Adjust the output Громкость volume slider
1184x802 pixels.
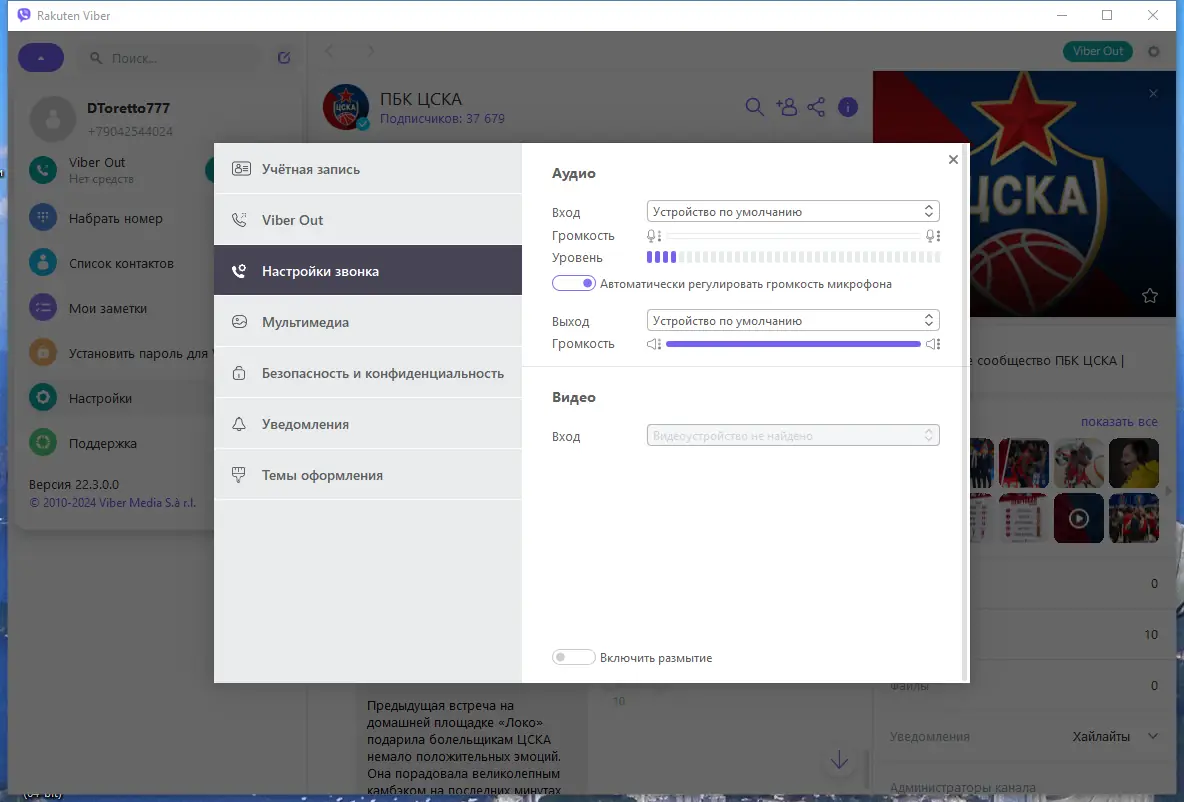pyautogui.click(x=790, y=343)
